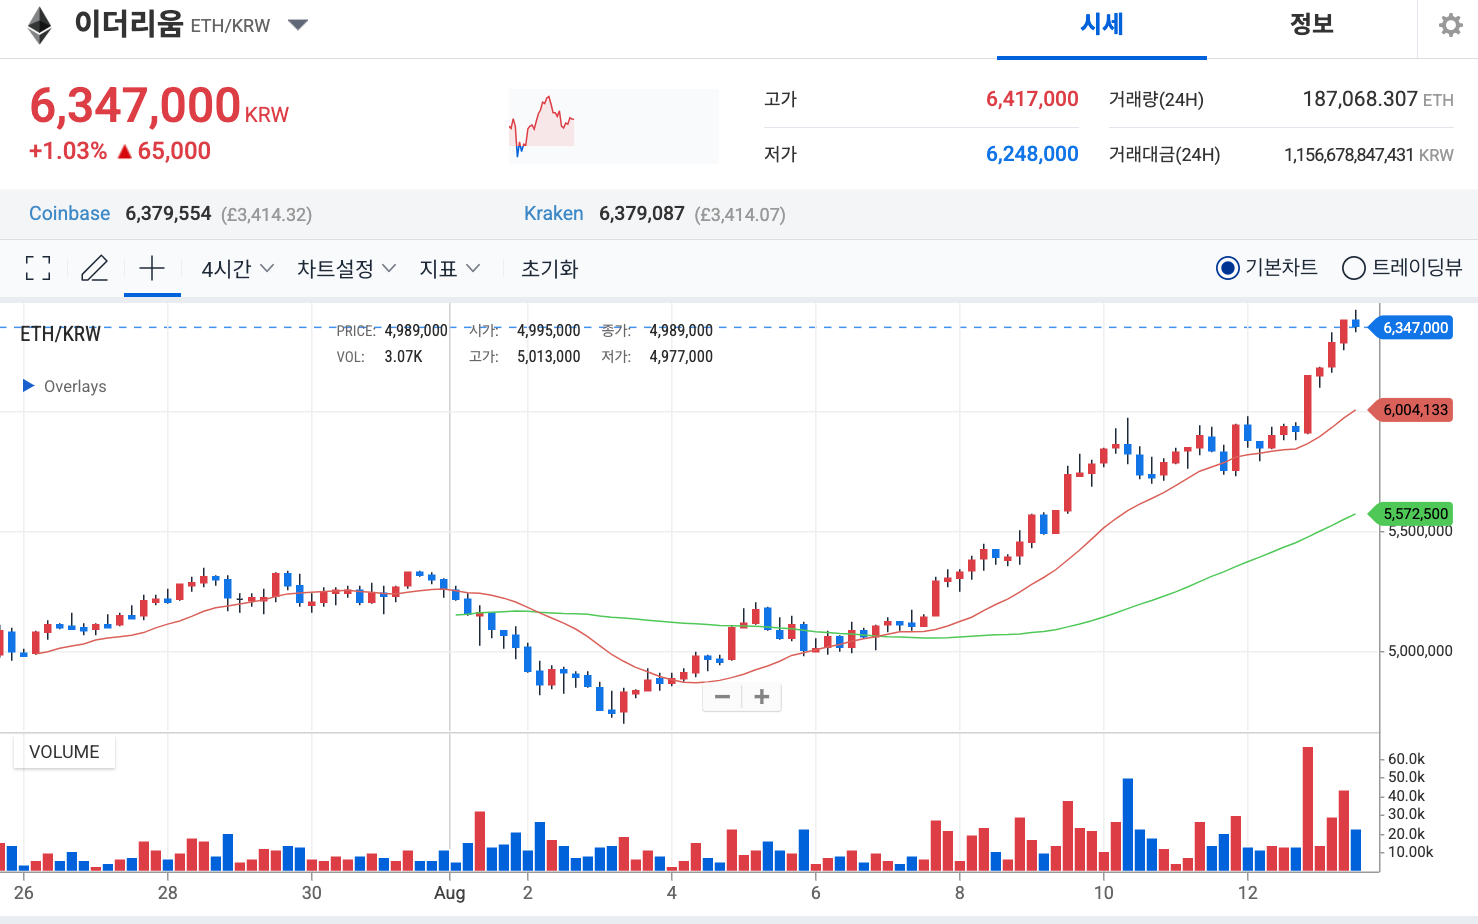Viewport: 1478px width, 924px height.
Task: Open the coin selector arrow beside ETH/KRW
Action: pyautogui.click(x=297, y=27)
